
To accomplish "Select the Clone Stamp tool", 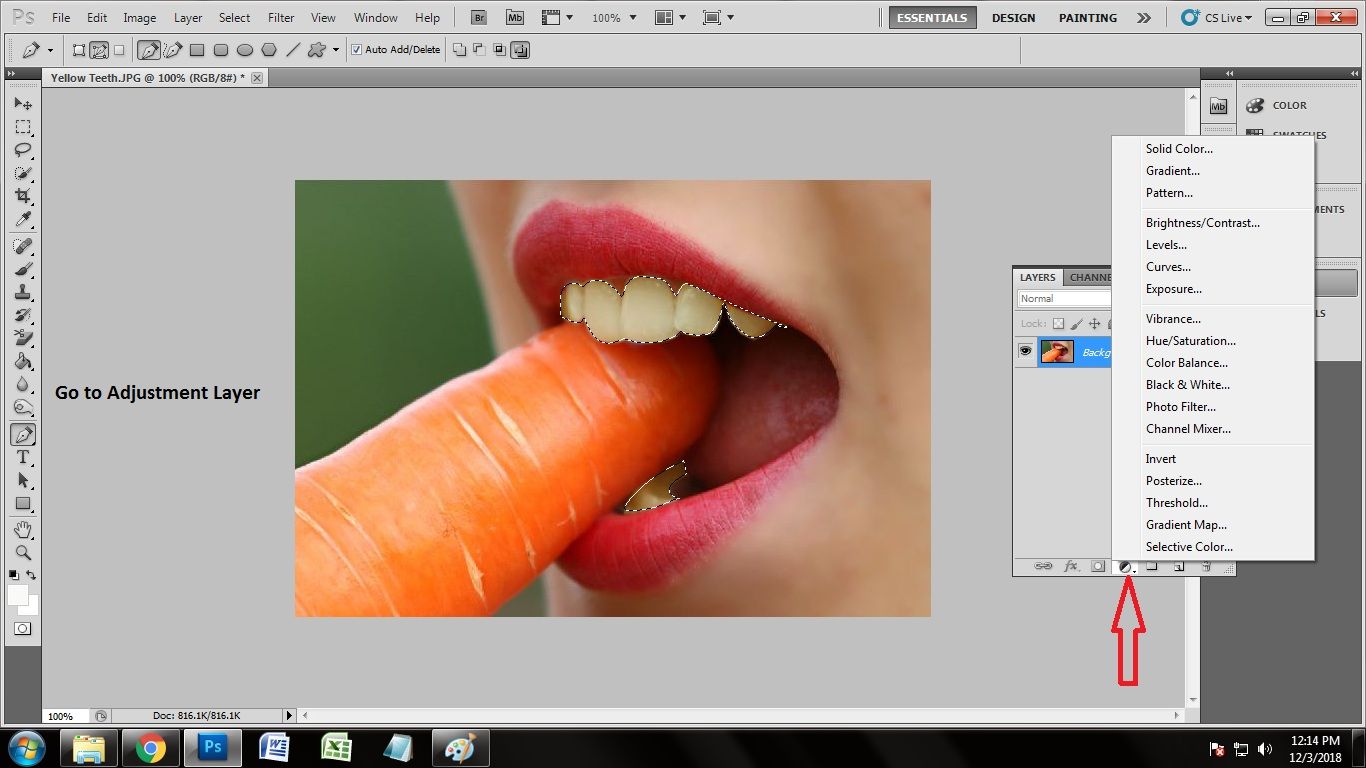I will [22, 292].
